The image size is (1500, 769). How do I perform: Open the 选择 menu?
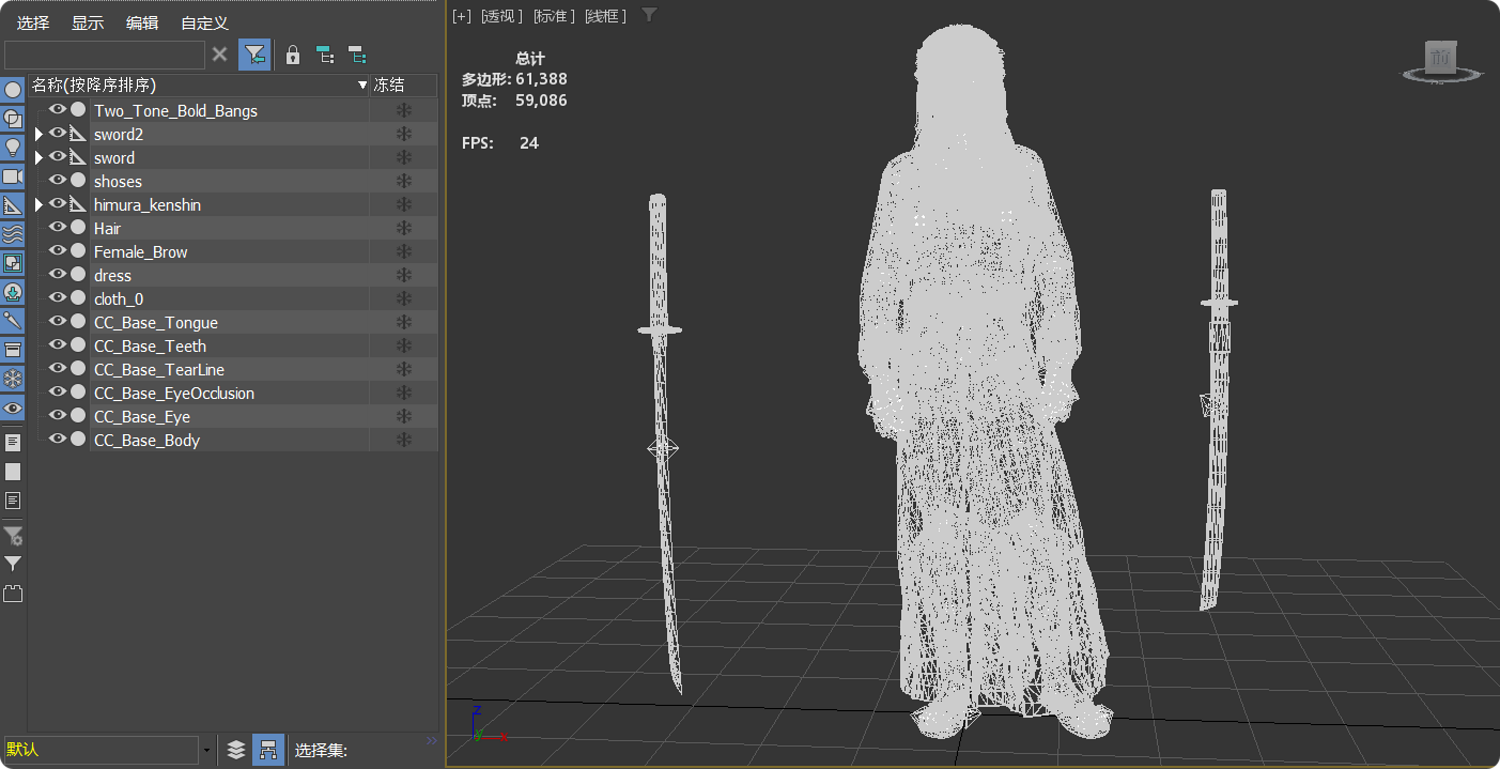33,23
